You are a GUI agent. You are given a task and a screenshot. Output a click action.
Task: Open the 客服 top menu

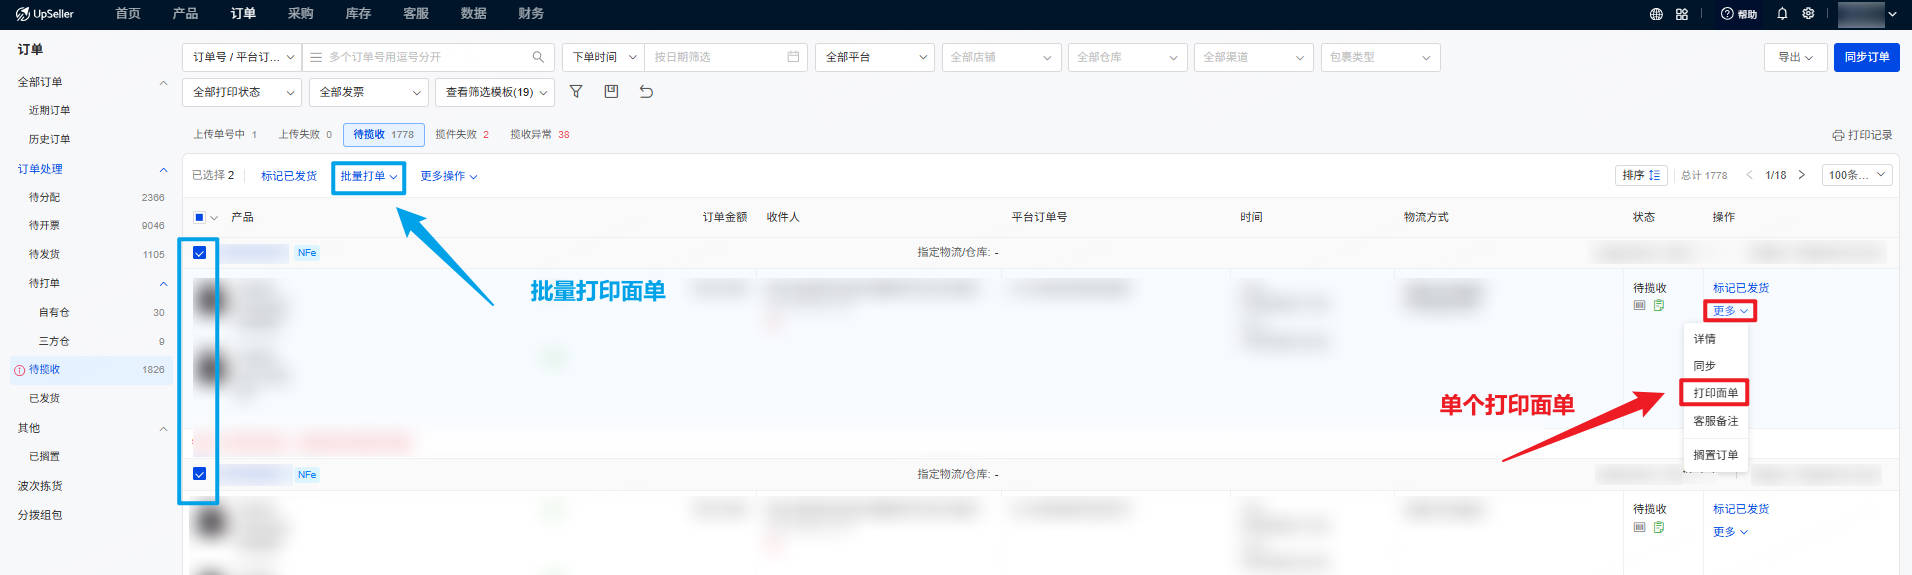pyautogui.click(x=416, y=14)
